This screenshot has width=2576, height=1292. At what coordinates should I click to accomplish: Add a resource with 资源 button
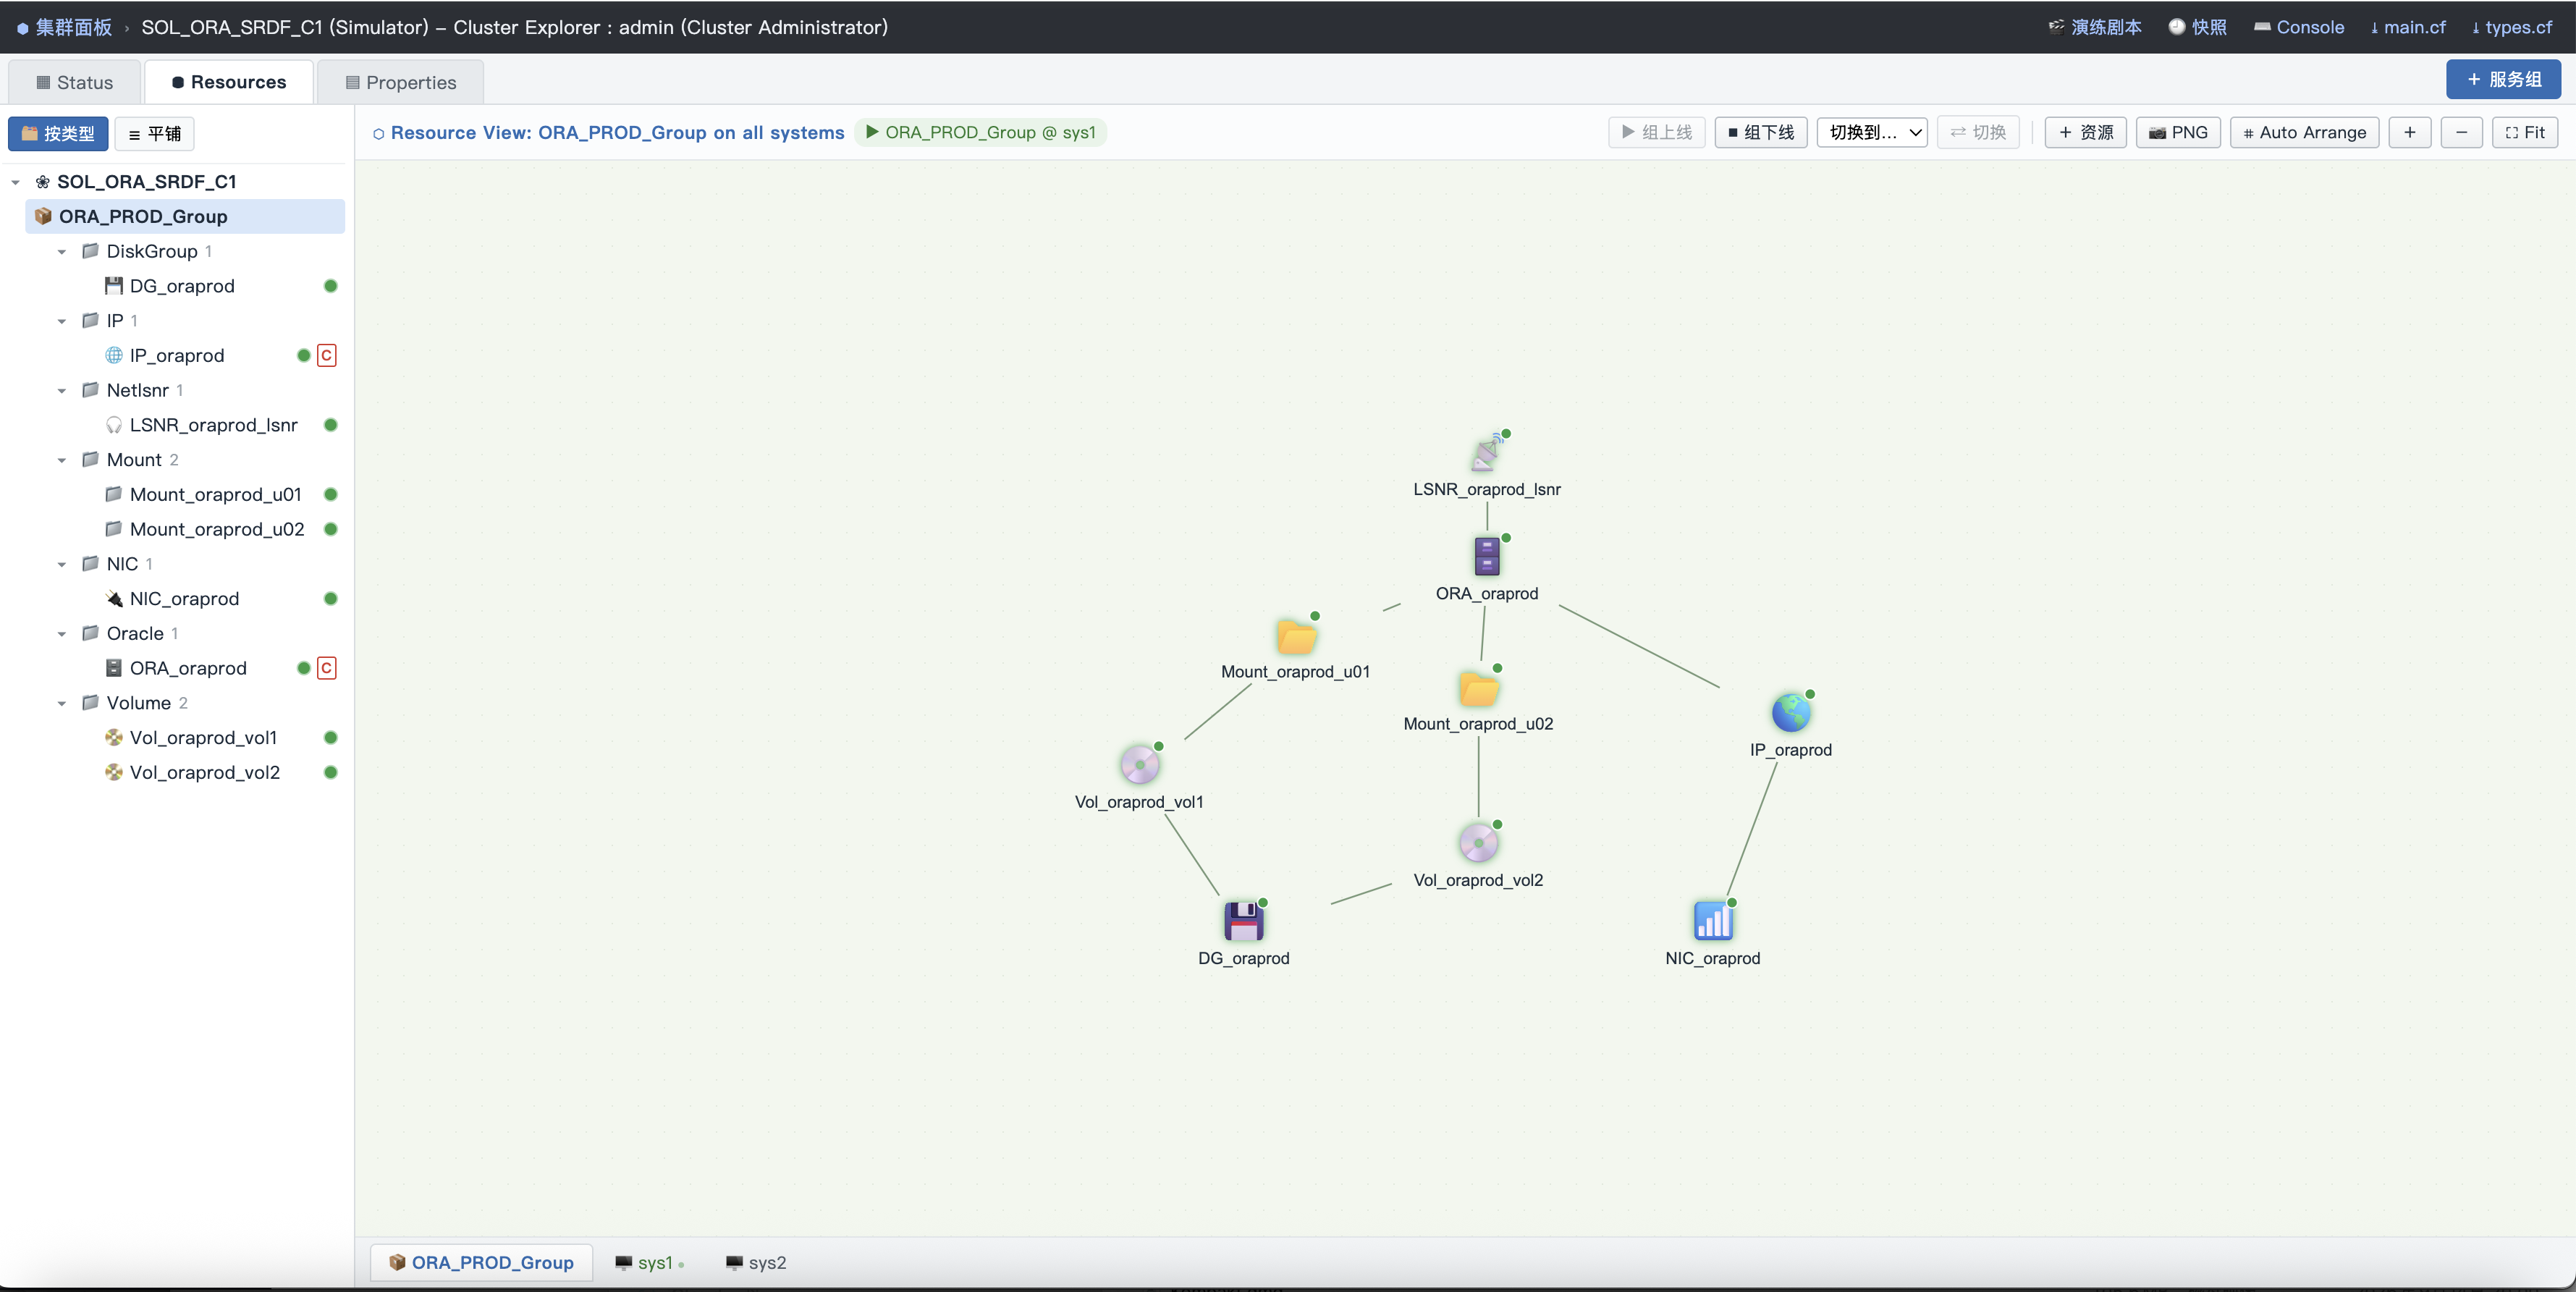click(x=2086, y=132)
